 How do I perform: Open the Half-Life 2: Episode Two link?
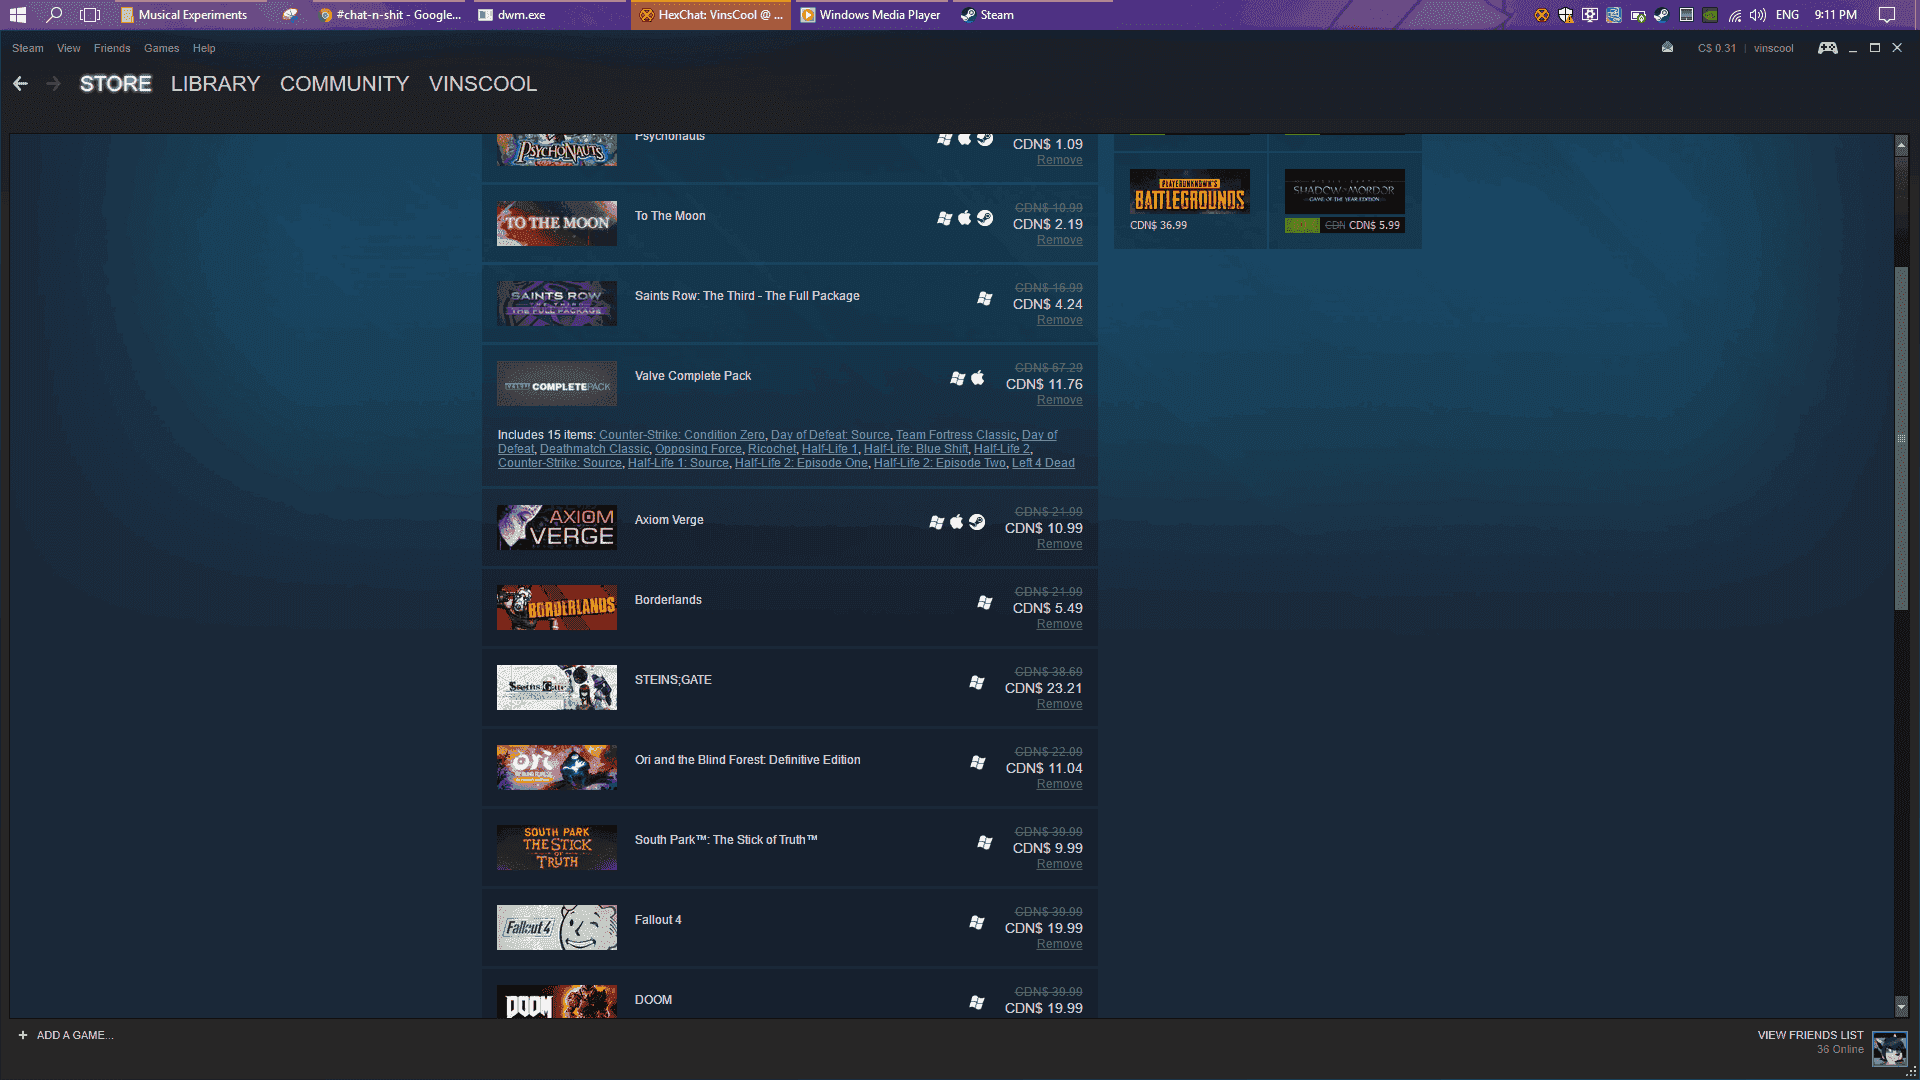940,463
